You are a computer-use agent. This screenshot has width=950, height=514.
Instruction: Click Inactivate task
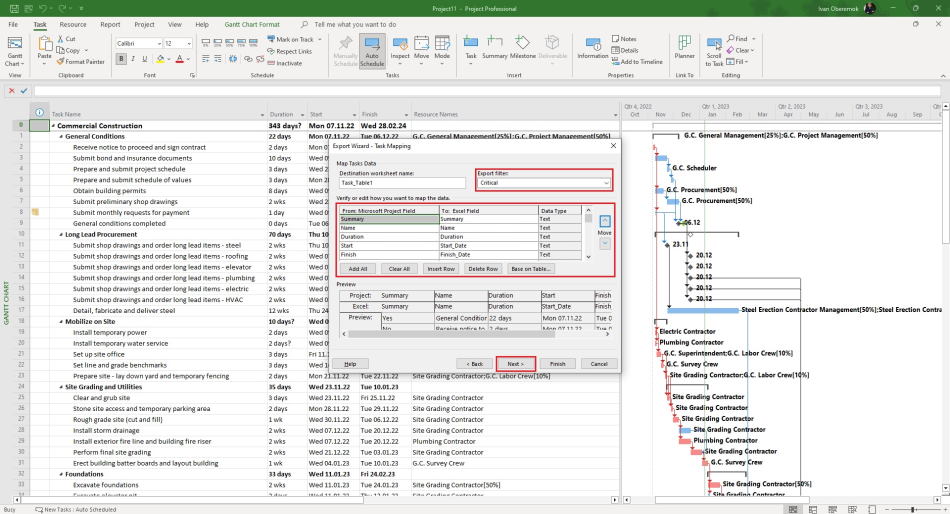tap(284, 63)
